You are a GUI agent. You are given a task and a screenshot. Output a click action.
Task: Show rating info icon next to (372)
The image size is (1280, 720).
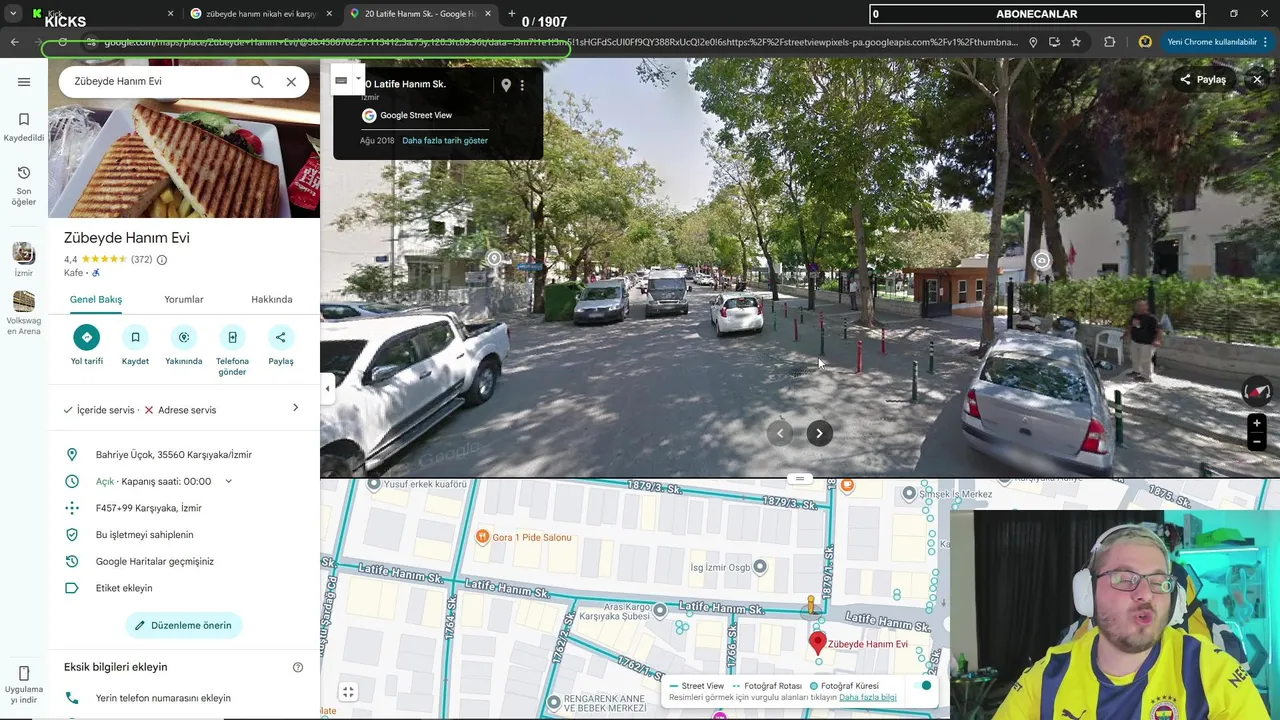[x=162, y=260]
